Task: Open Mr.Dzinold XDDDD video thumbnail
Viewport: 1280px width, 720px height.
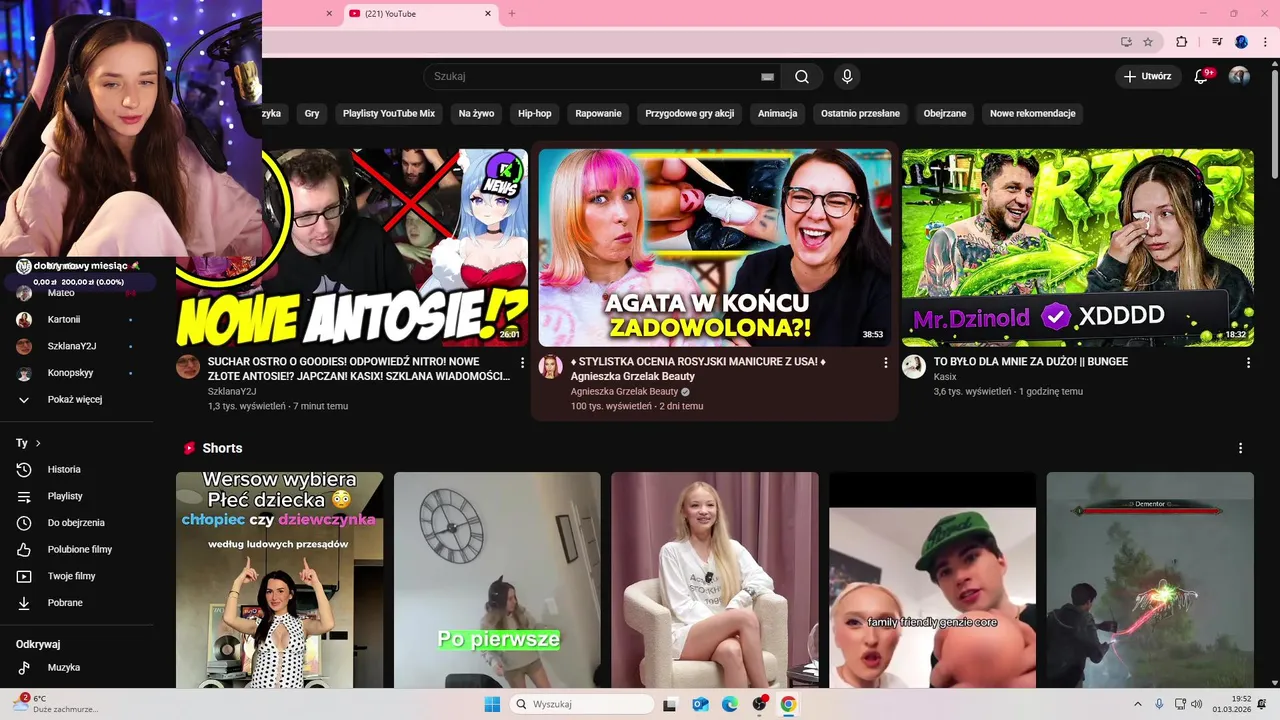Action: point(1078,248)
